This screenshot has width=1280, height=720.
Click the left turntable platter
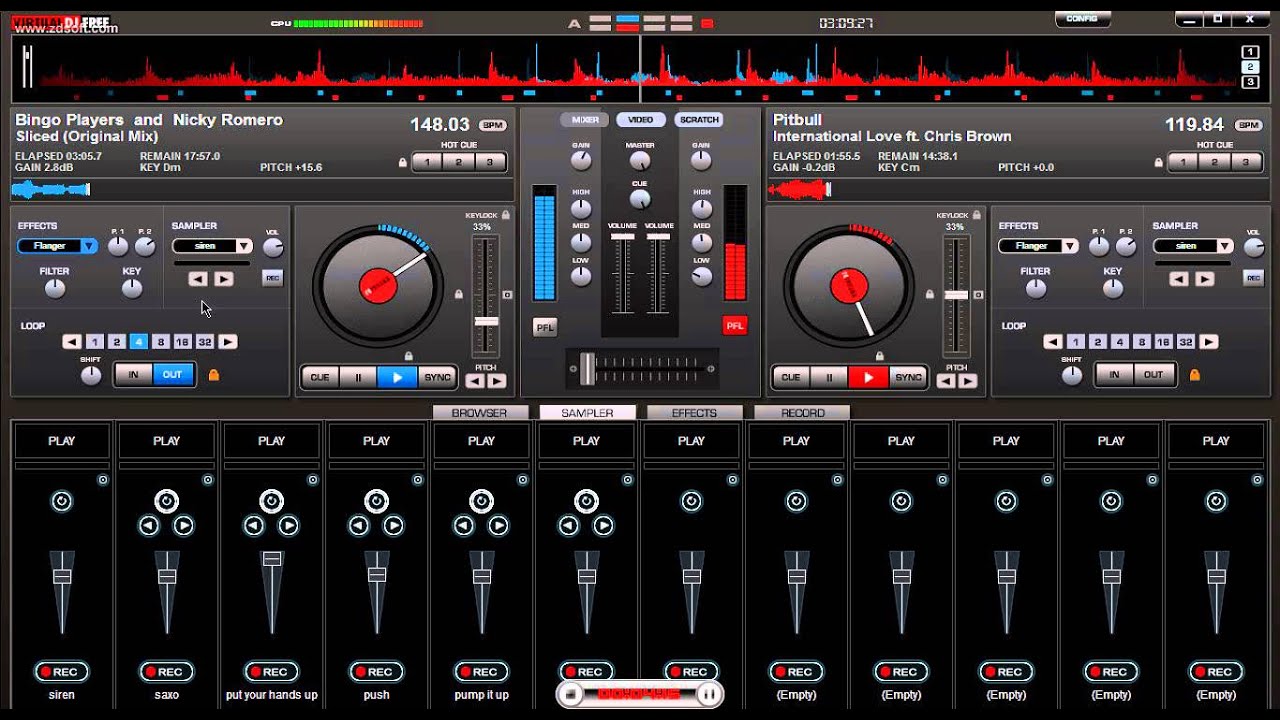click(378, 287)
